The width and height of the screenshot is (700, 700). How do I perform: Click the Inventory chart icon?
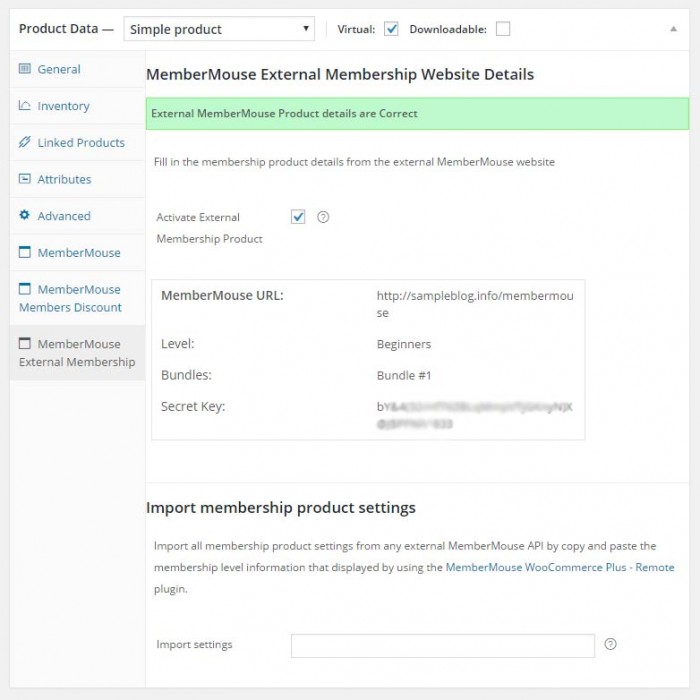pos(25,106)
